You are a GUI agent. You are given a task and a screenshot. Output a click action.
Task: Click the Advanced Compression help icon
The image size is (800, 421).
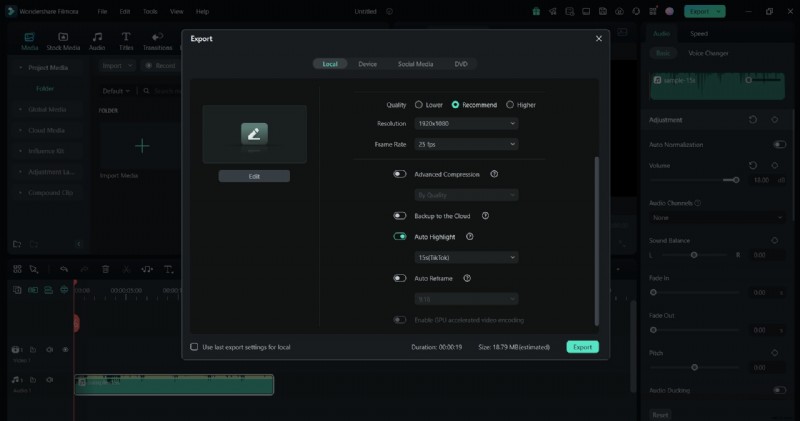[x=494, y=174]
